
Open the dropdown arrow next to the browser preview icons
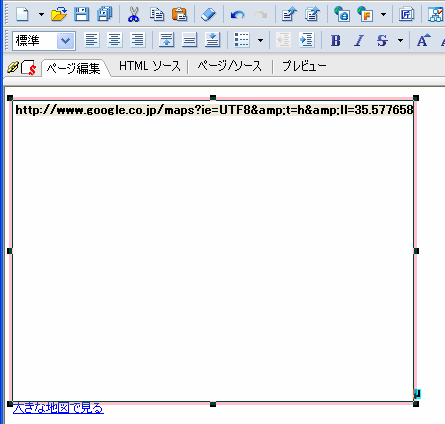[383, 14]
